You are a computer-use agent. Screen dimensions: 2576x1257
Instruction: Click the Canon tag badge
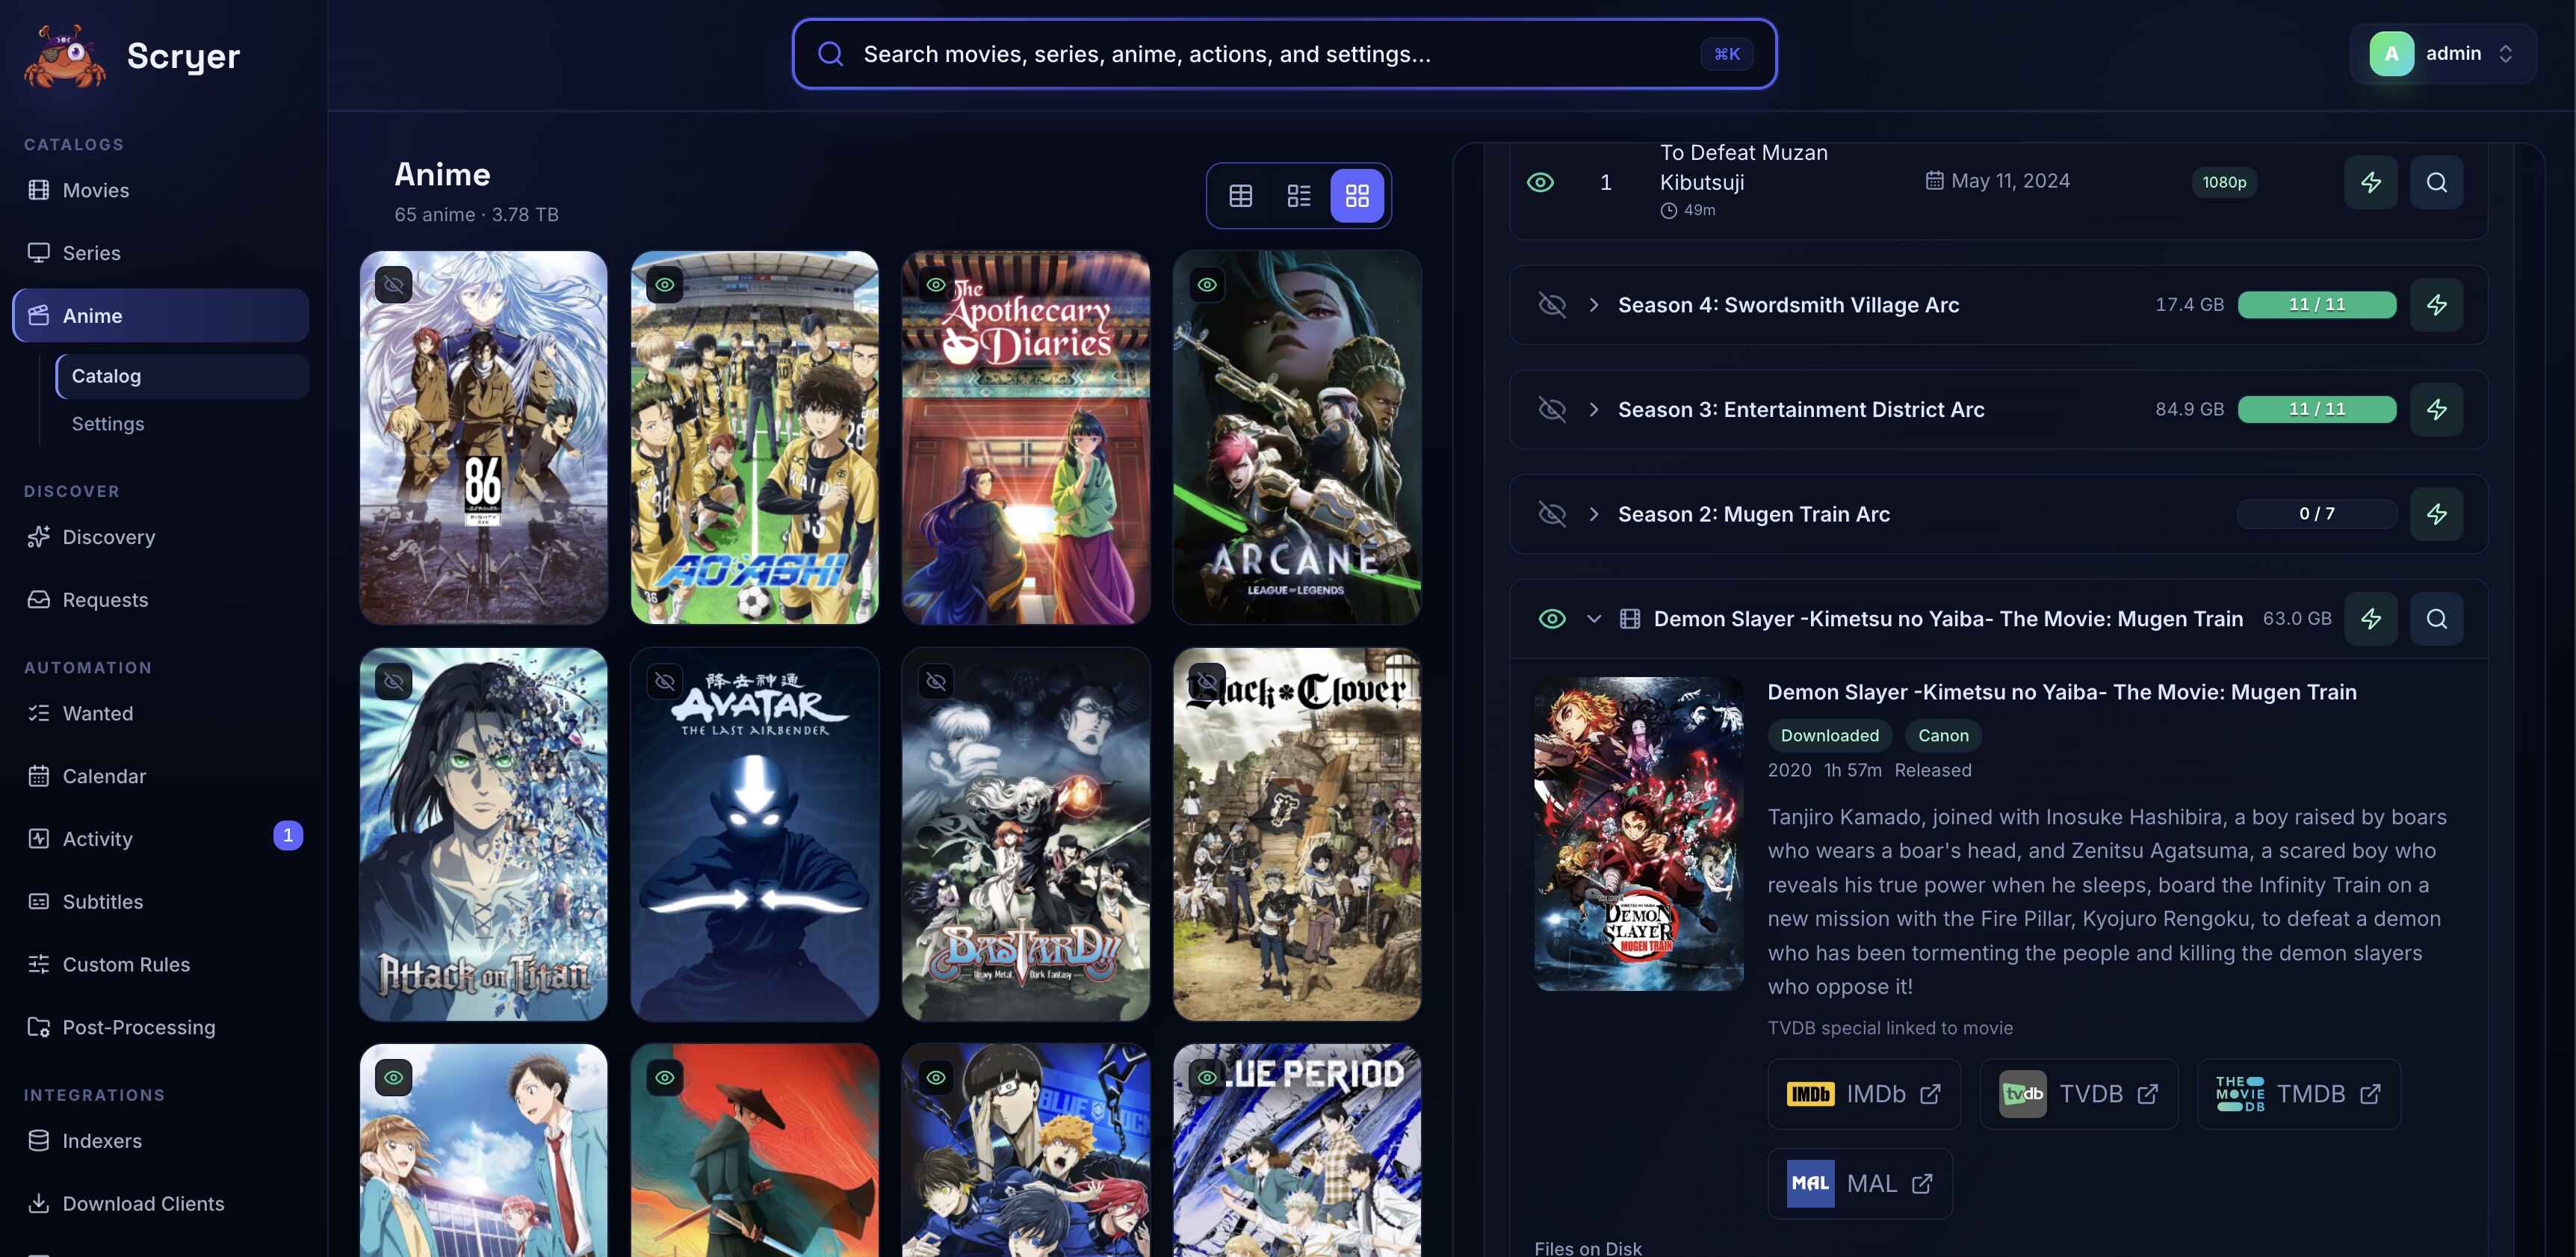click(x=1943, y=736)
